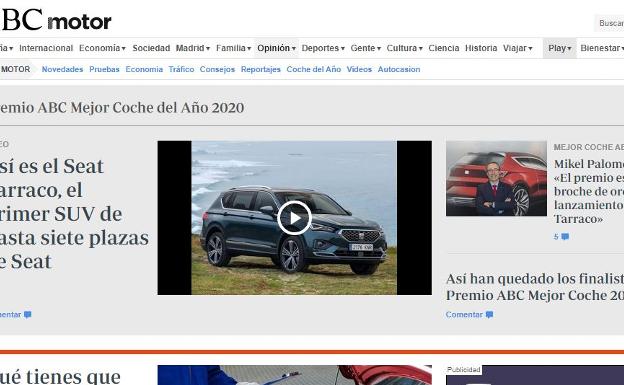
Task: Open Historia section
Action: (x=481, y=48)
